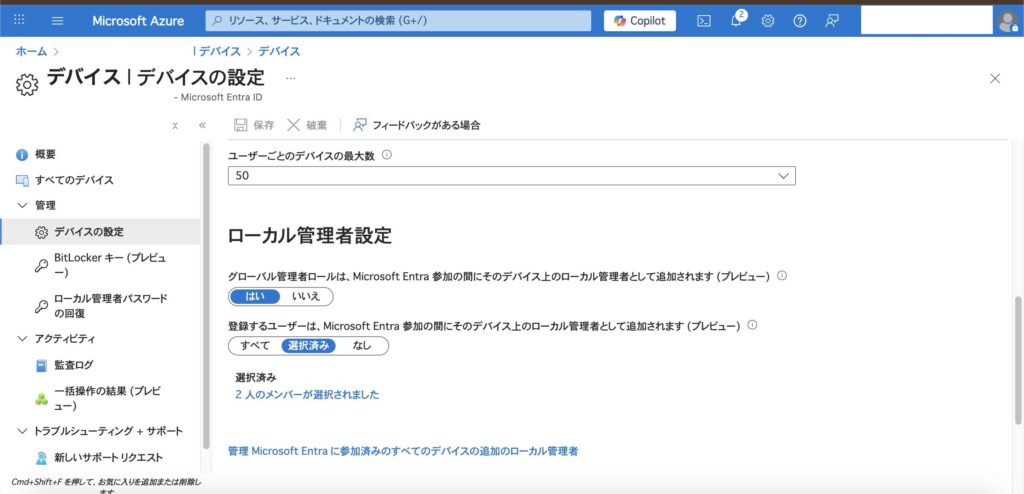Click info icon beside ユーザーごとのデバイスの最大数
The image size is (1024, 494).
[x=387, y=156]
